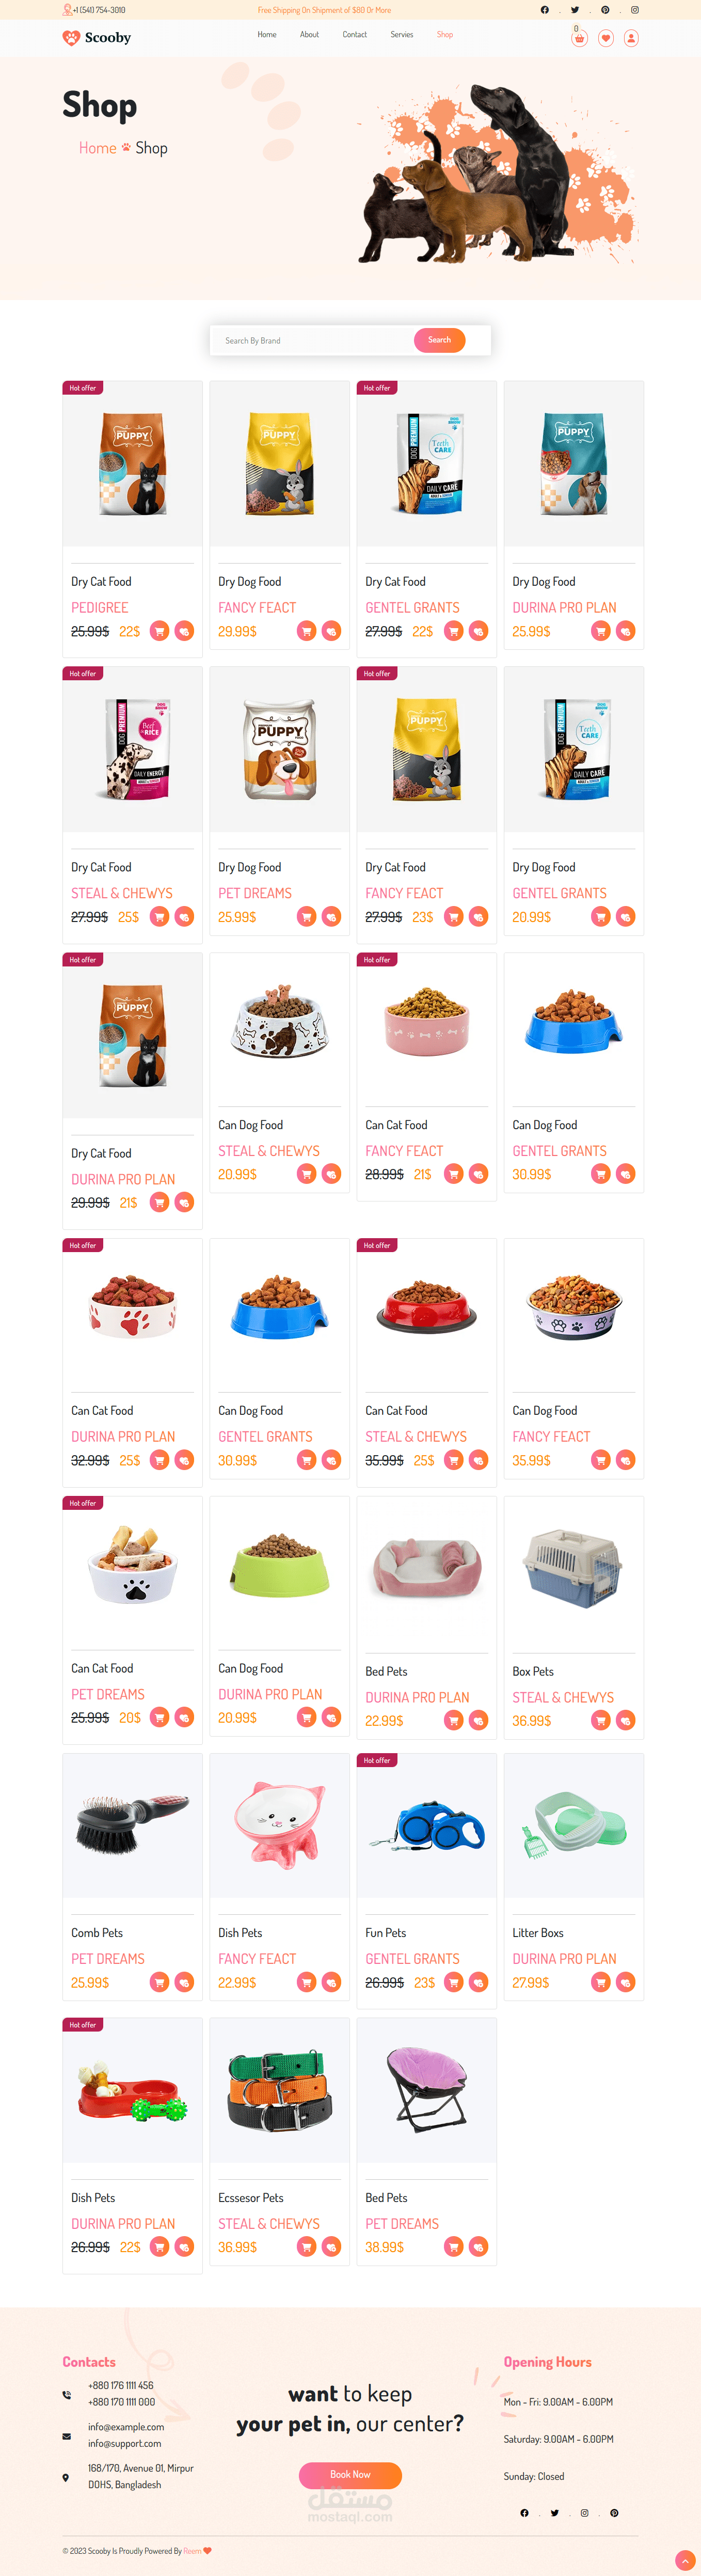Image resolution: width=701 pixels, height=2576 pixels.
Task: Add PEDIGREE Dry Cat Food to wishlist
Action: tap(184, 631)
